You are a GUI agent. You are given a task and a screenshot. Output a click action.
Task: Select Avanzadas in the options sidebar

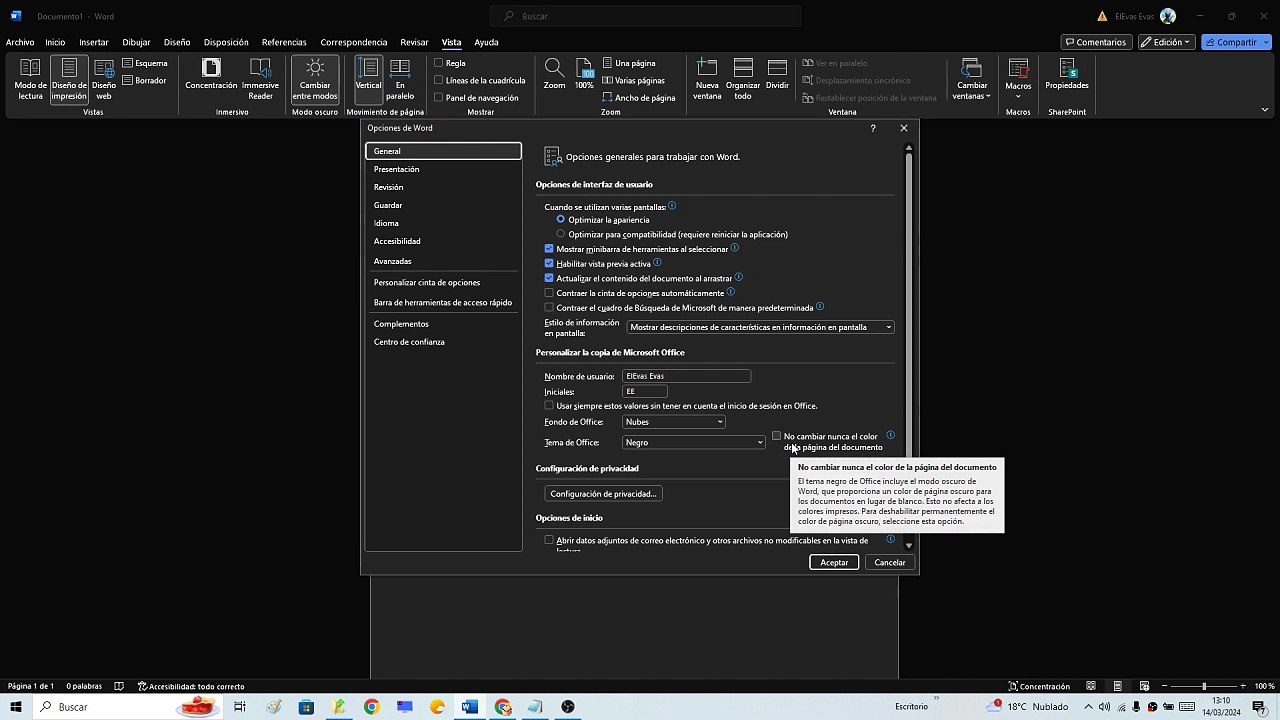click(x=392, y=261)
